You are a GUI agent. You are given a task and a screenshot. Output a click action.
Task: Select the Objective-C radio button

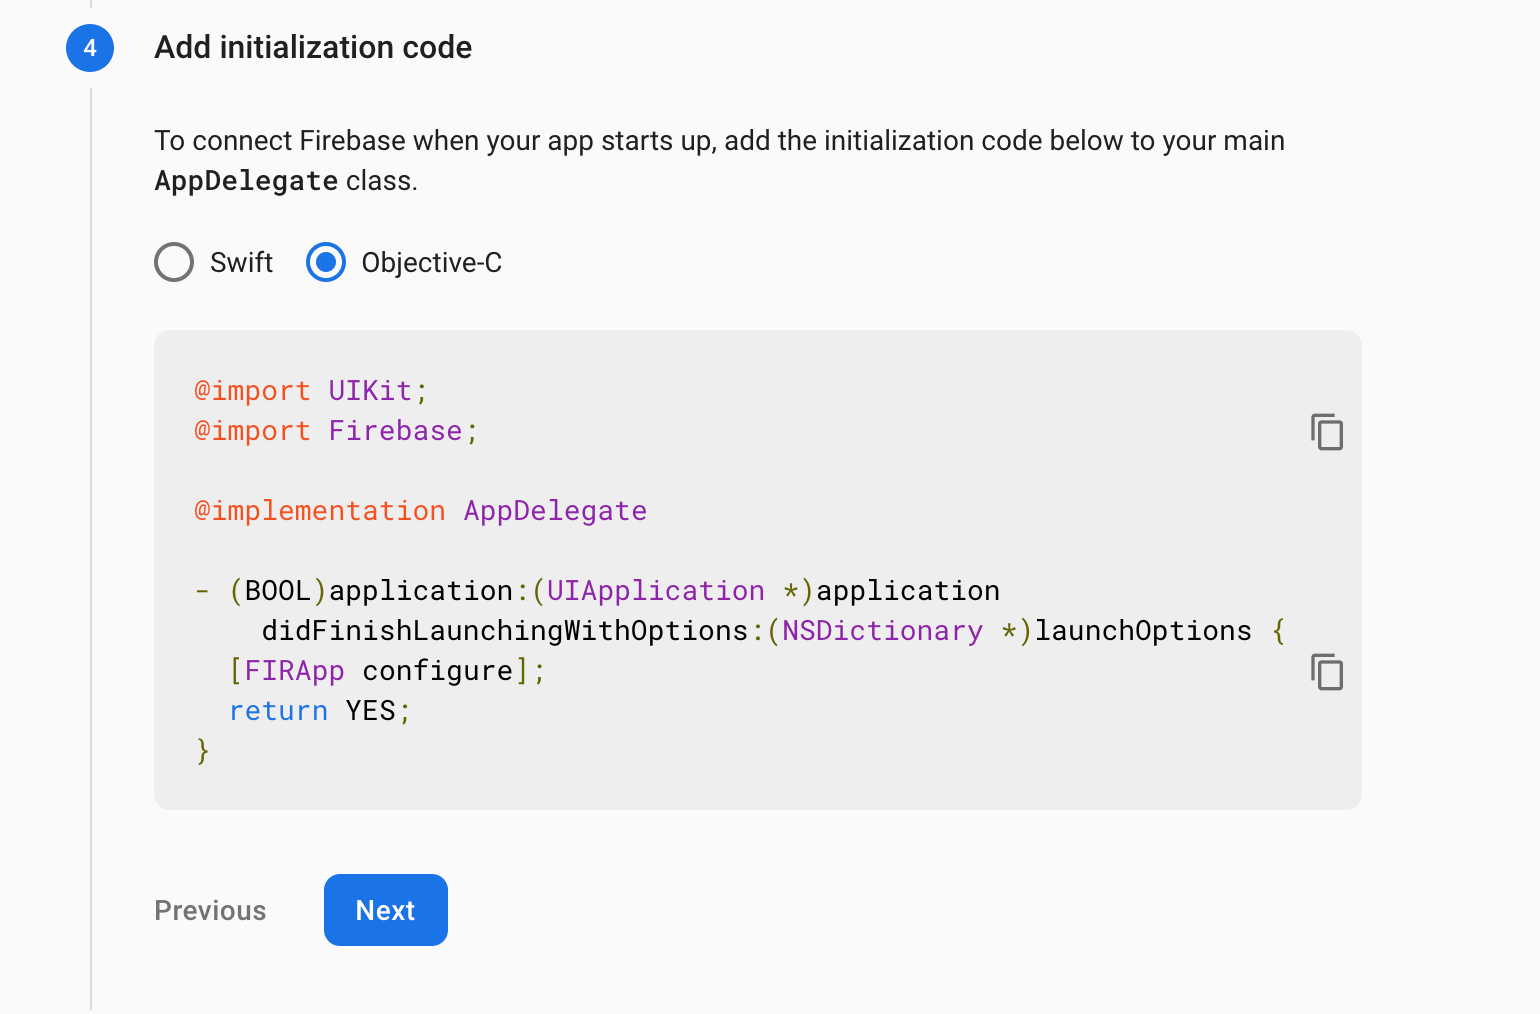coord(325,262)
